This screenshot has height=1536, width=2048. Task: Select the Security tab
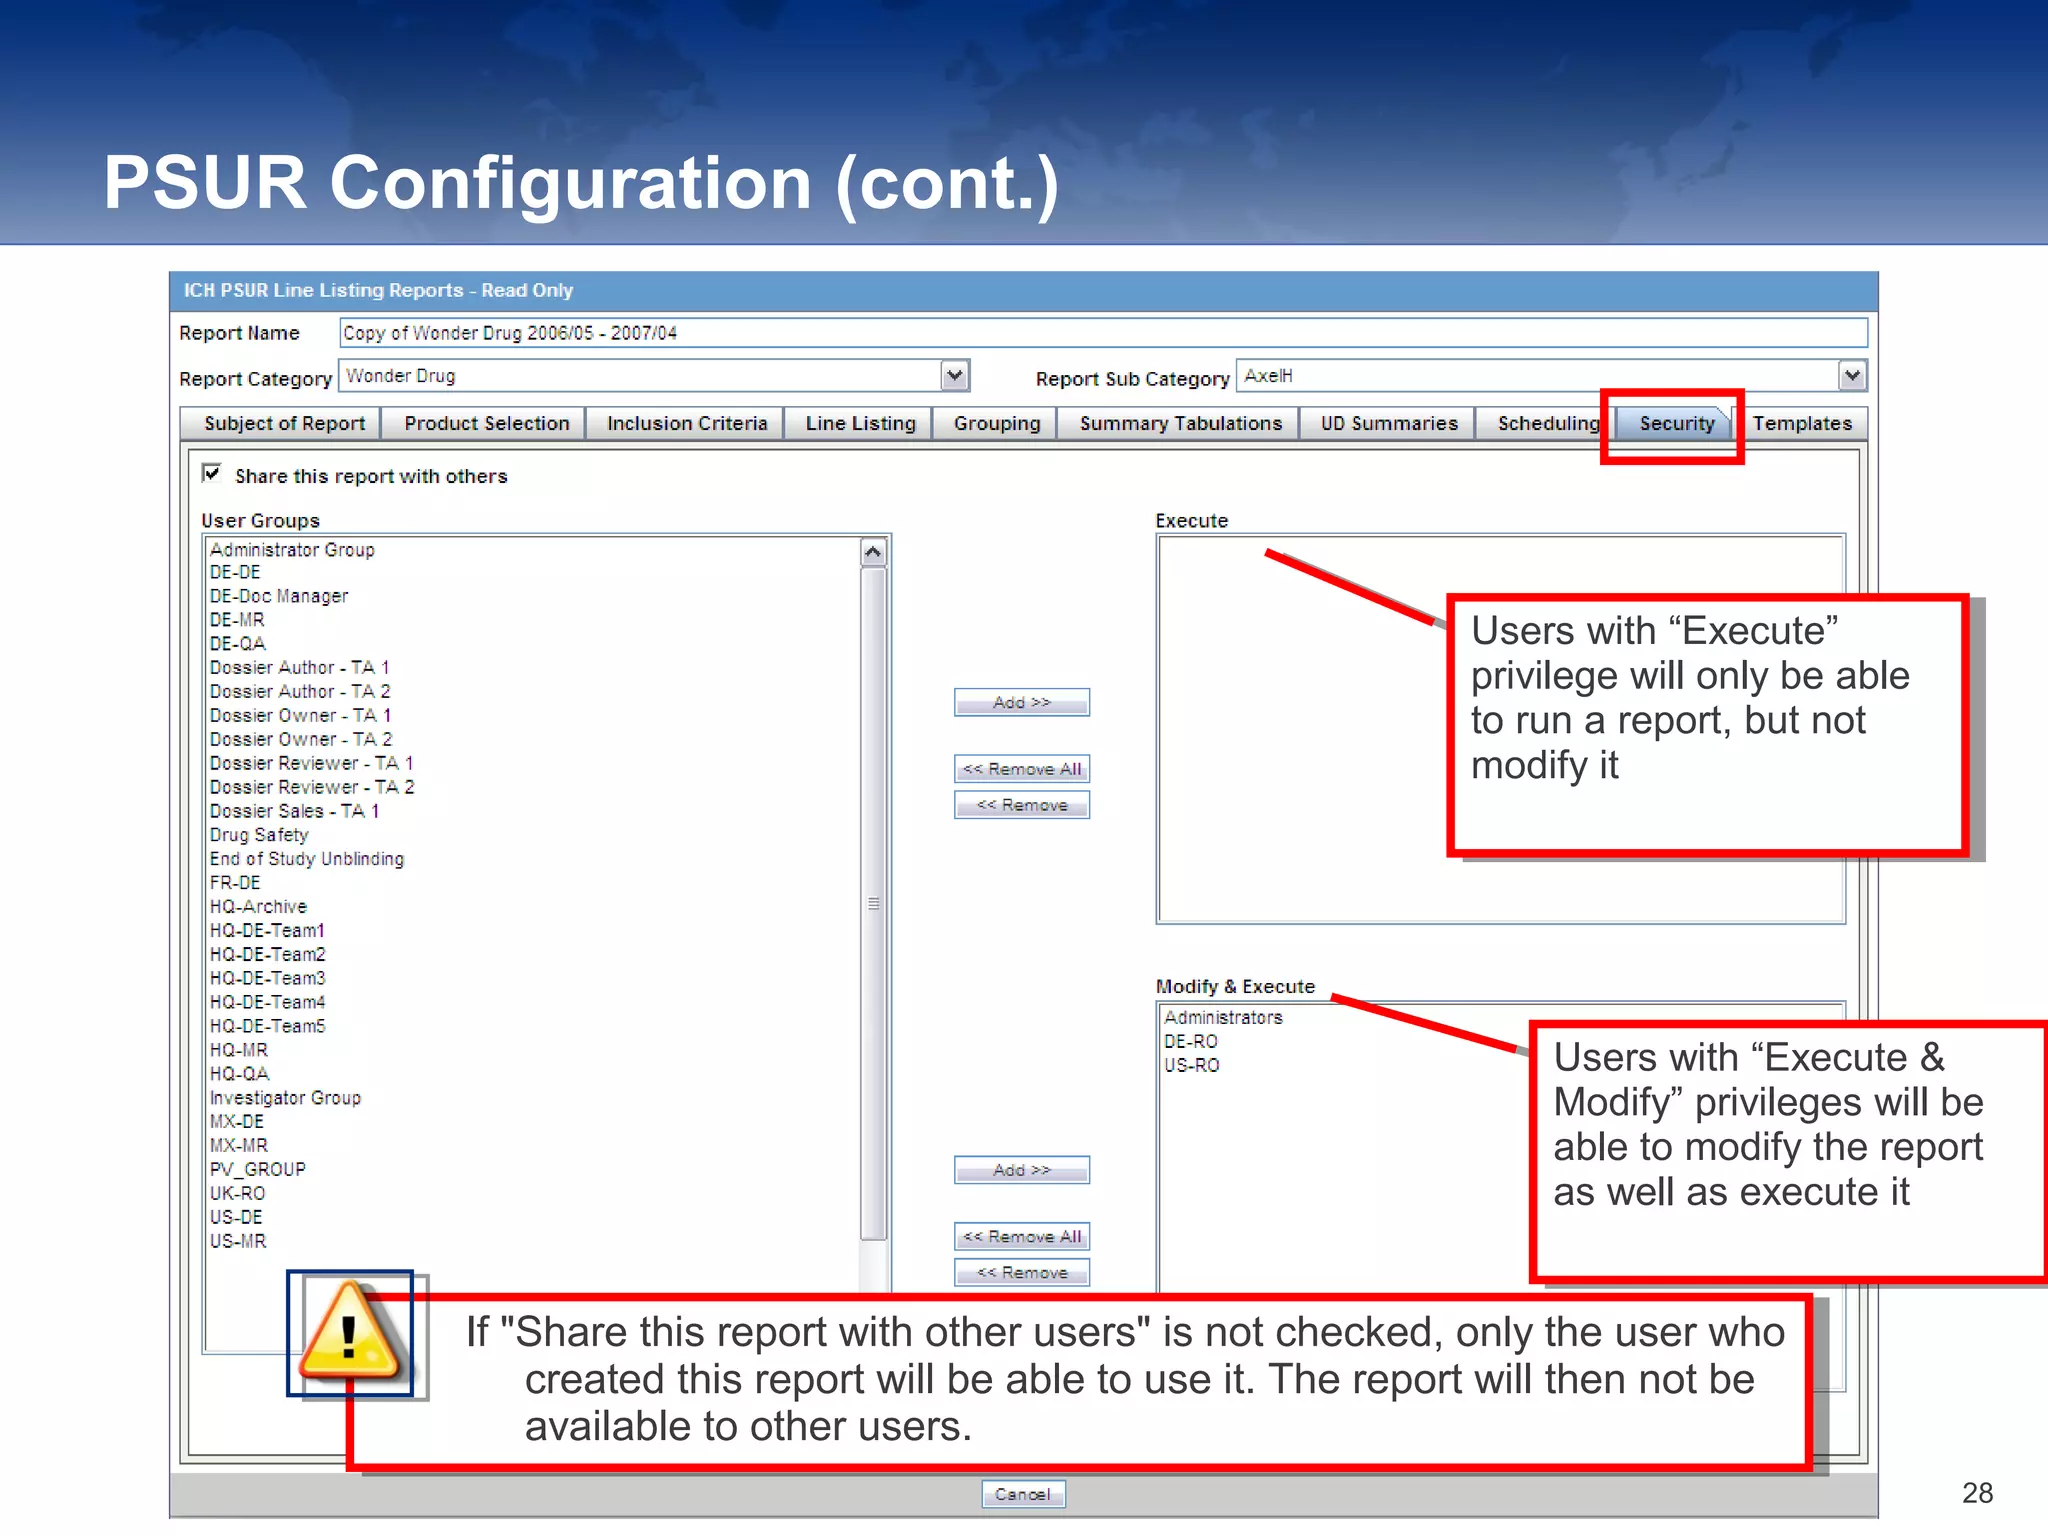[1676, 423]
